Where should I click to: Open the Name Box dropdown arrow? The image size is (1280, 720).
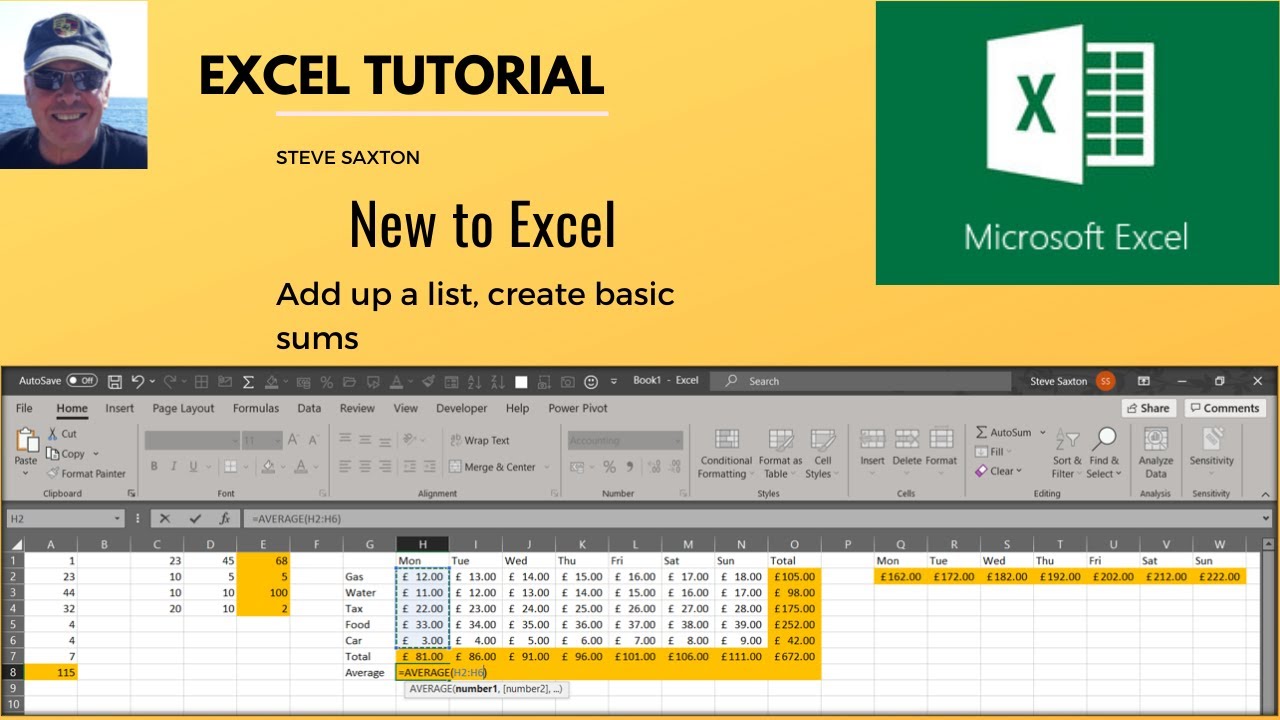click(118, 519)
